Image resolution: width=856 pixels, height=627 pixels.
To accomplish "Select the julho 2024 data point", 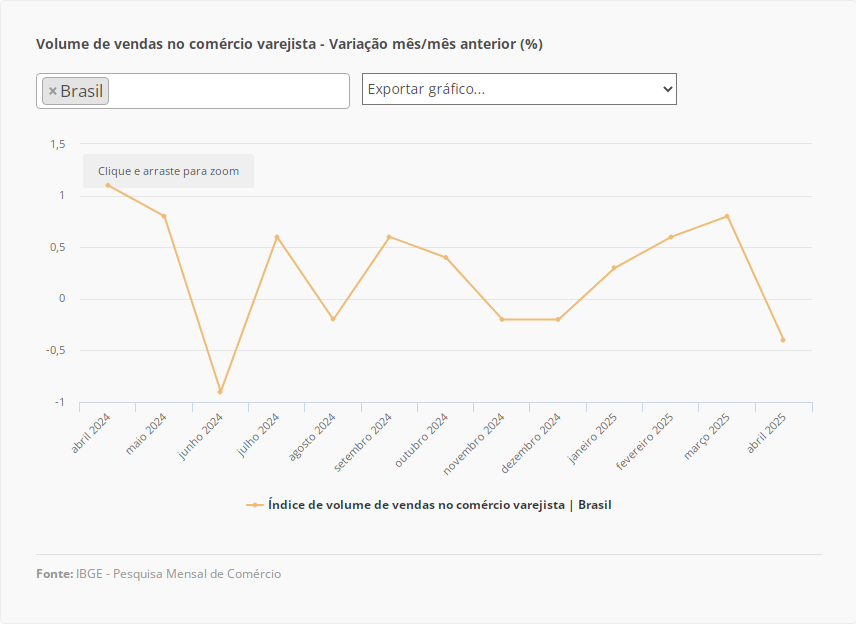I will 277,237.
